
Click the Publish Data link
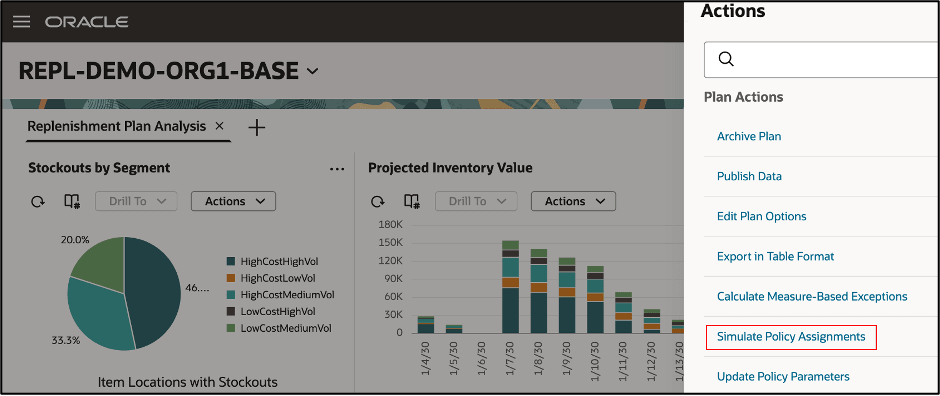(x=749, y=177)
